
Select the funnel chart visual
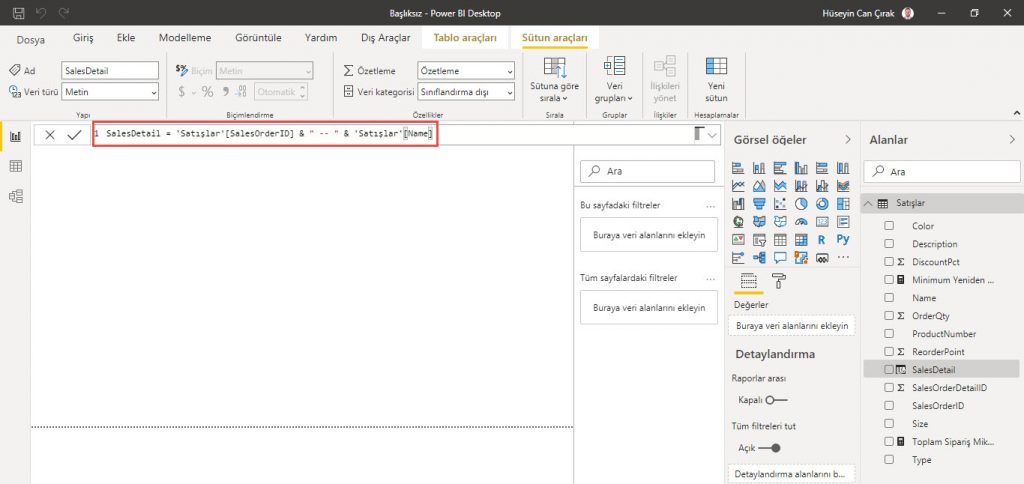[x=759, y=204]
